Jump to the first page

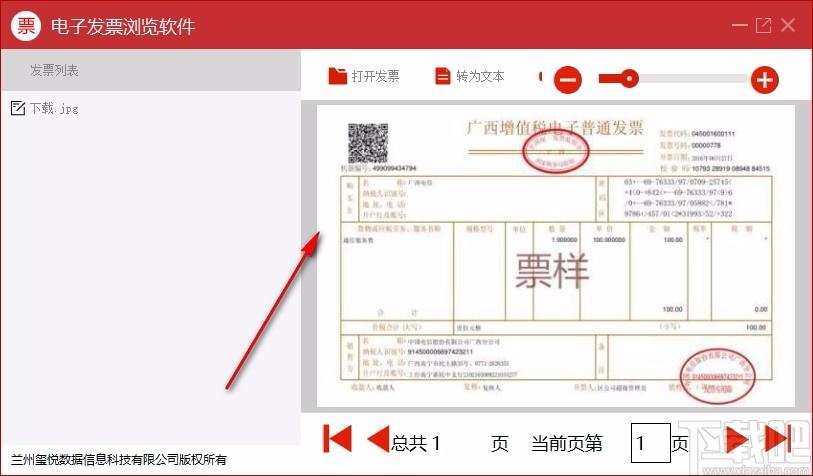(x=337, y=438)
